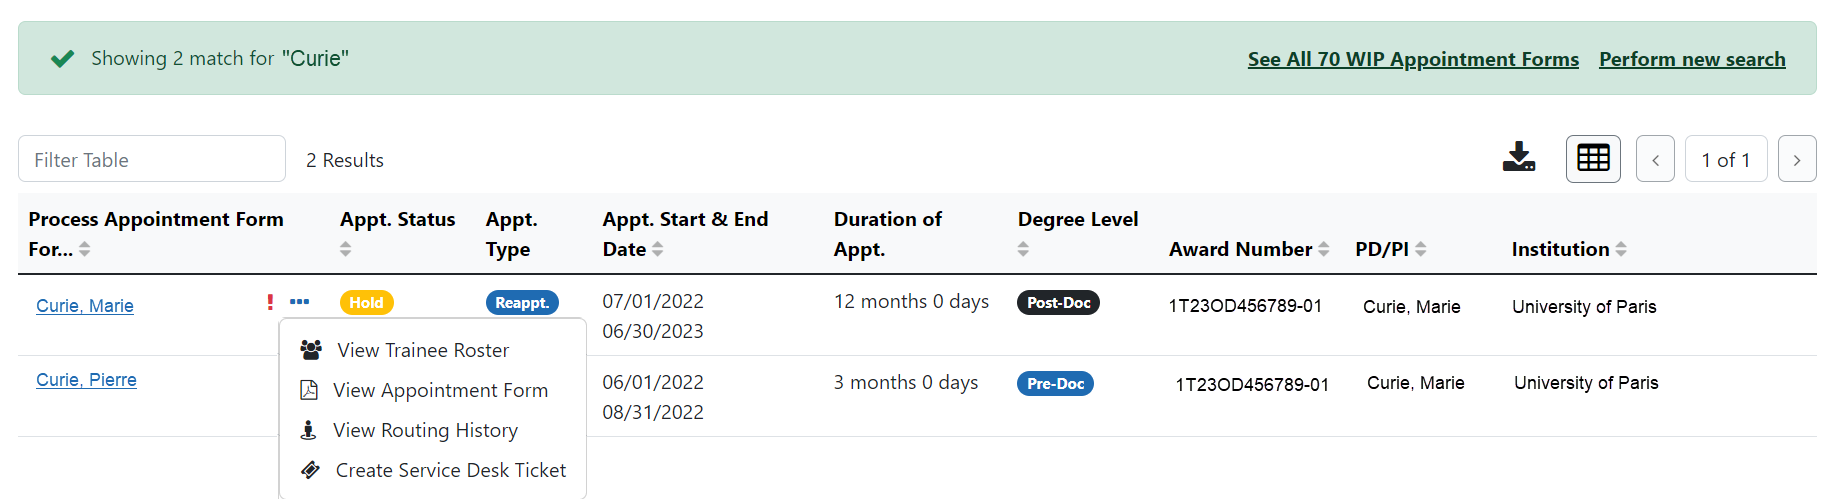Click the routing history person icon
Image resolution: width=1837 pixels, height=499 pixels.
pos(309,430)
